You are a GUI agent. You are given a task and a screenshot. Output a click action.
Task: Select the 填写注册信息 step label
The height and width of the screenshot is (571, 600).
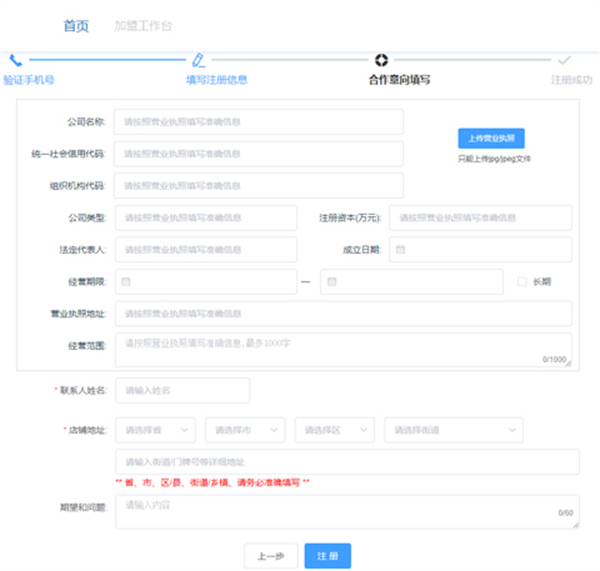(217, 80)
